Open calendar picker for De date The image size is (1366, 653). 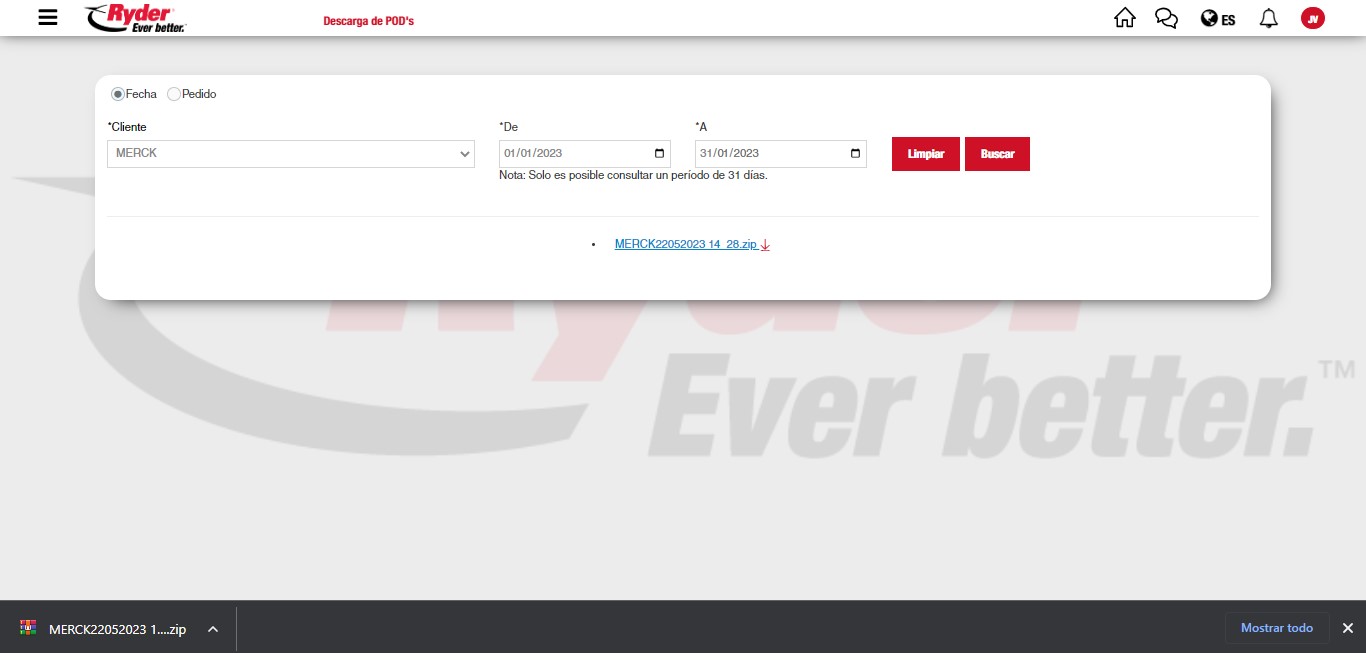click(x=659, y=154)
